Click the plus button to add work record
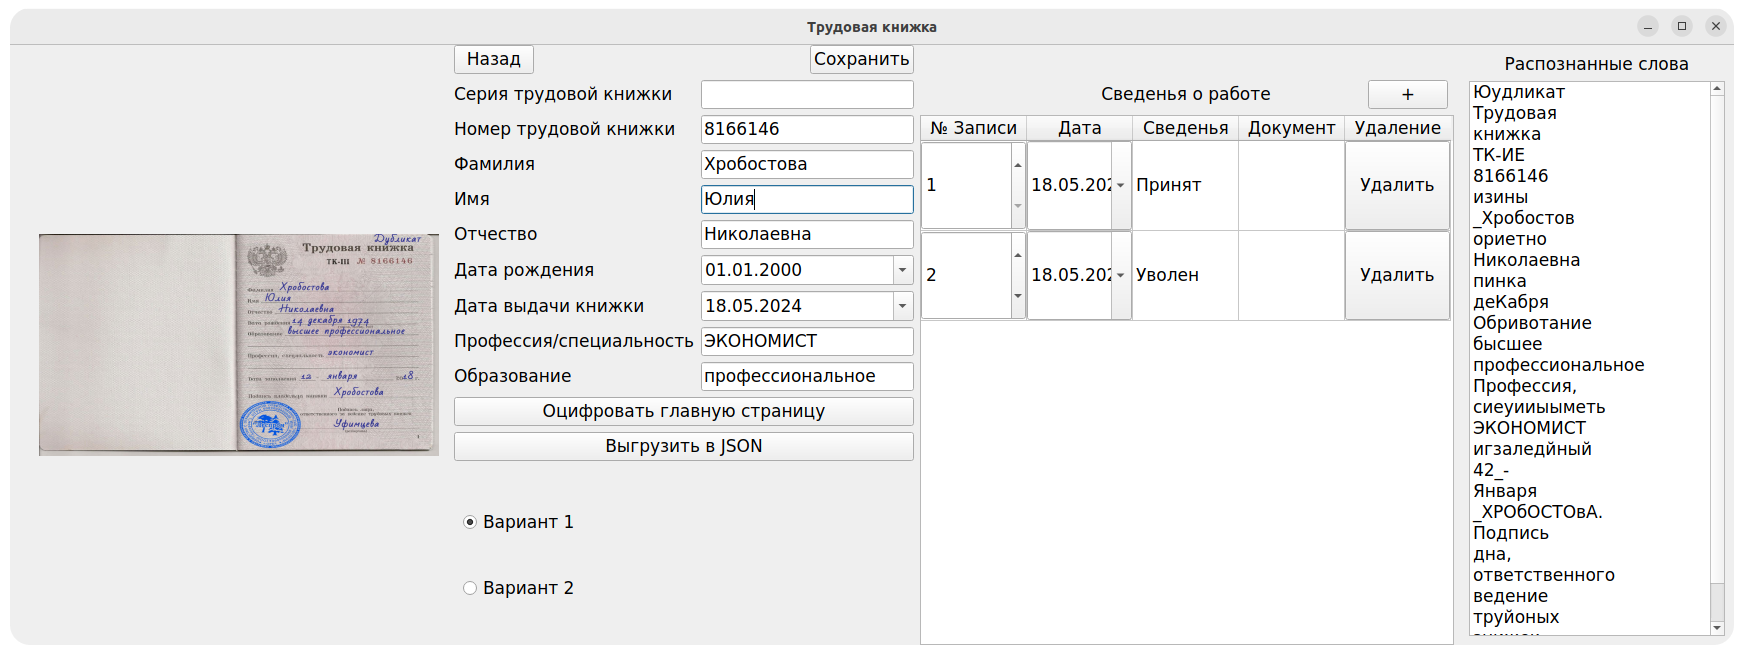Image resolution: width=1744 pixels, height=655 pixels. tap(1407, 94)
